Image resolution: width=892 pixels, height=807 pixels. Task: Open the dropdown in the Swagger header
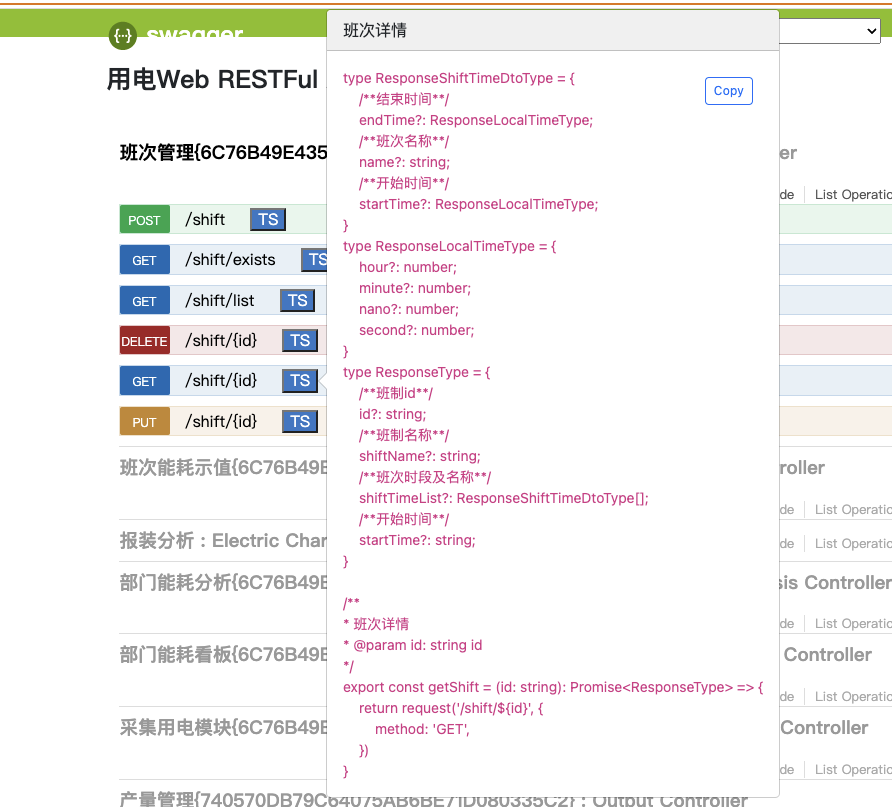click(829, 31)
